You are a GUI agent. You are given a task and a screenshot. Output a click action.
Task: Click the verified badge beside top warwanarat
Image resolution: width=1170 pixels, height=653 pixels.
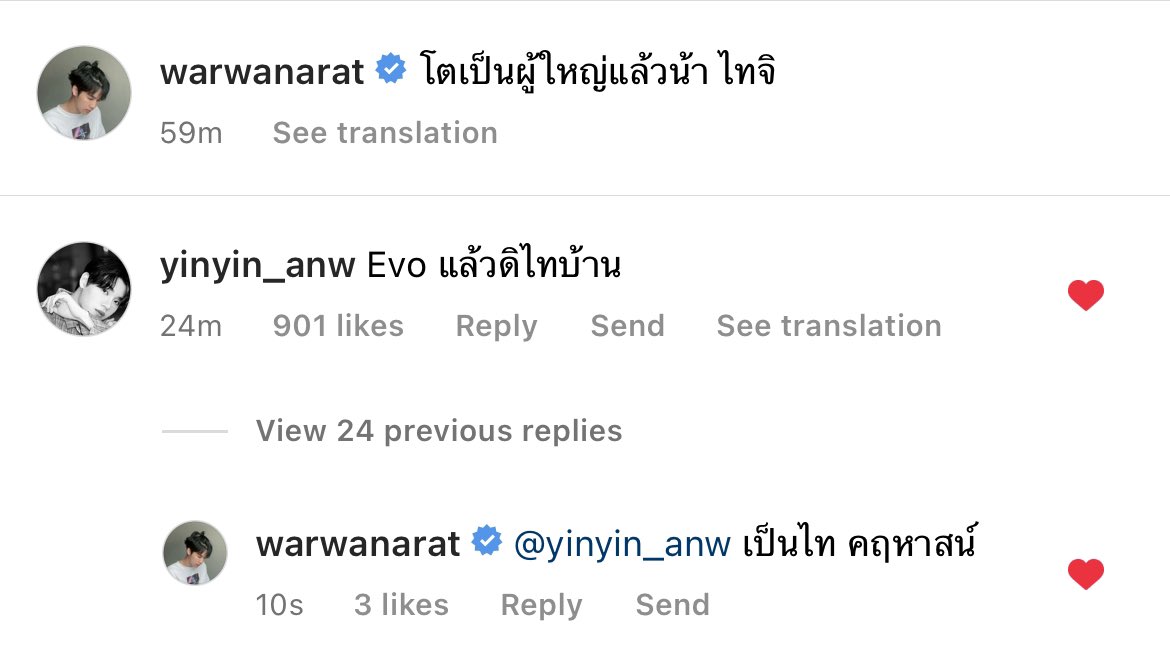pos(391,69)
